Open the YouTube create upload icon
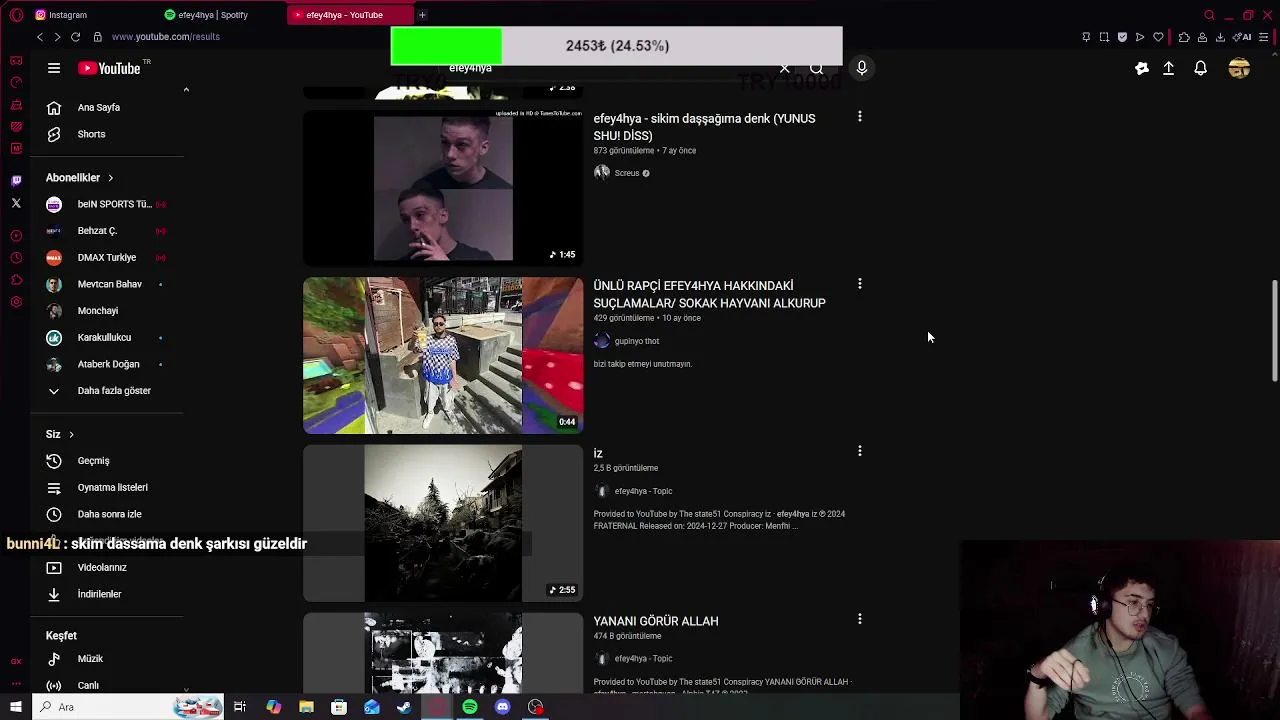 (1168, 68)
